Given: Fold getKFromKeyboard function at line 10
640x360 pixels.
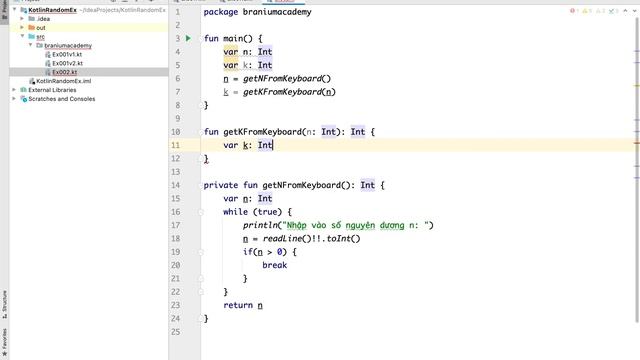Looking at the screenshot, I should point(201,132).
